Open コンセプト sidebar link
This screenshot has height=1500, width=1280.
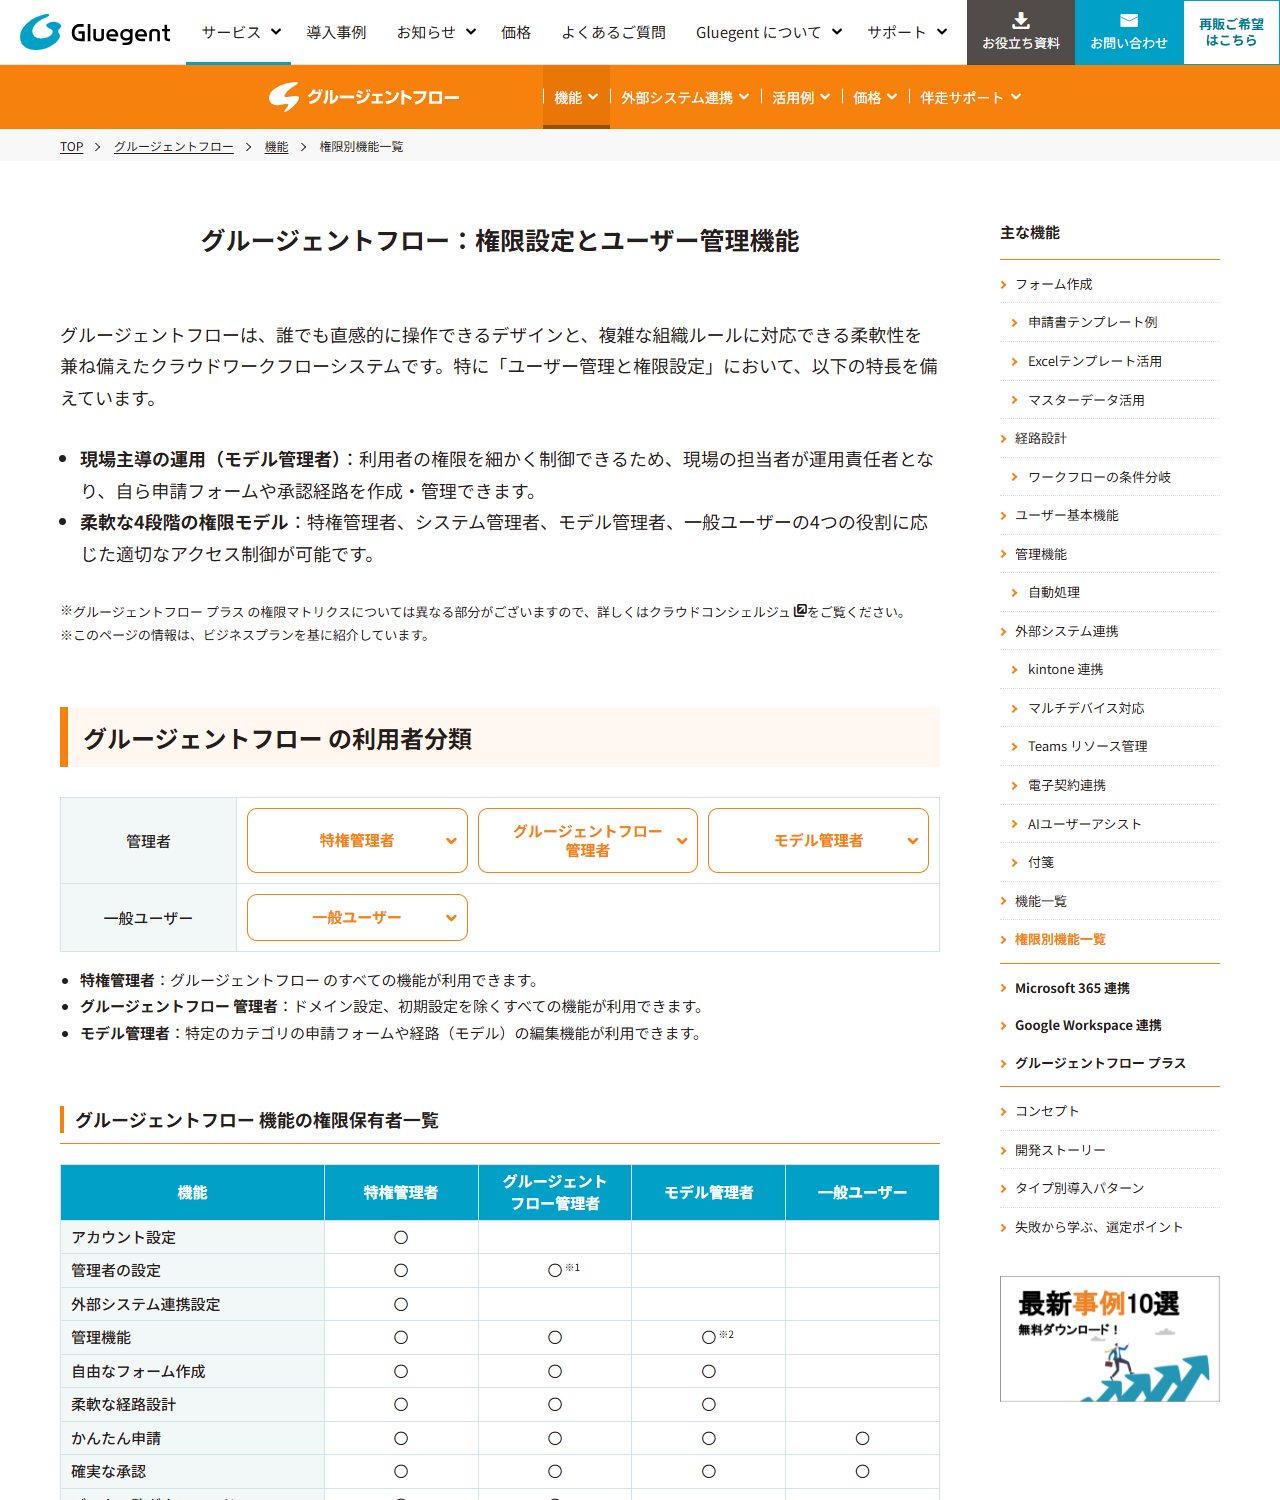1047,1111
